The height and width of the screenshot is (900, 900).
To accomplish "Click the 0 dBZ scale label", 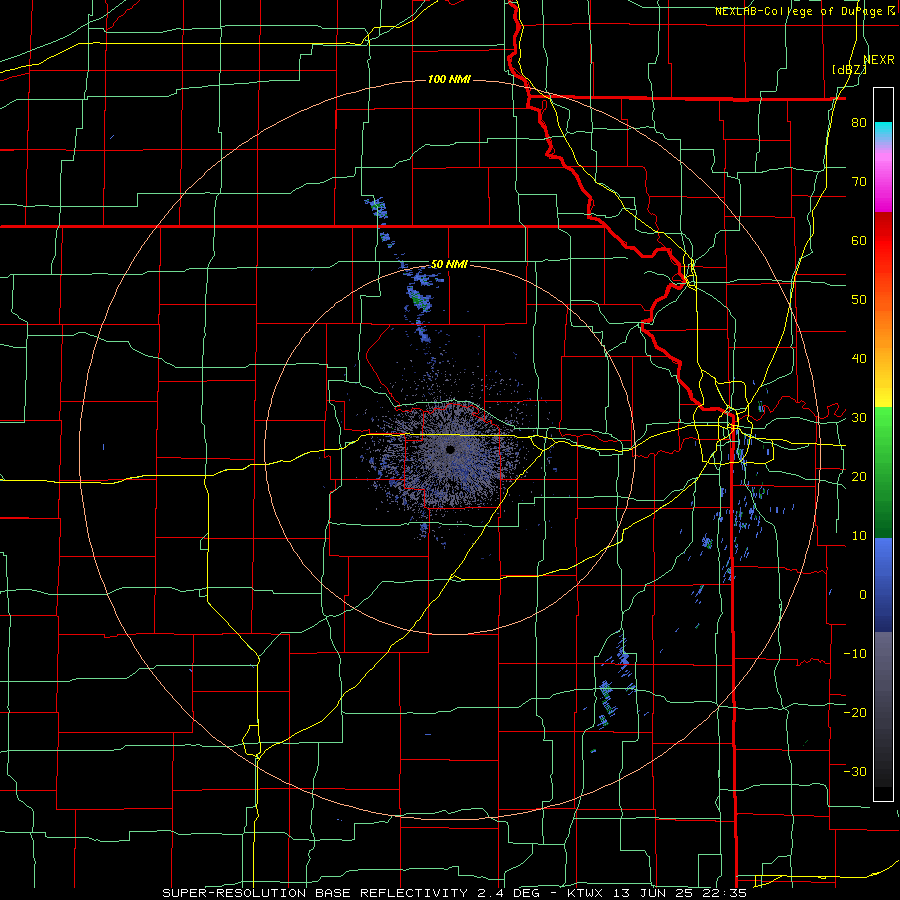I will click(863, 595).
